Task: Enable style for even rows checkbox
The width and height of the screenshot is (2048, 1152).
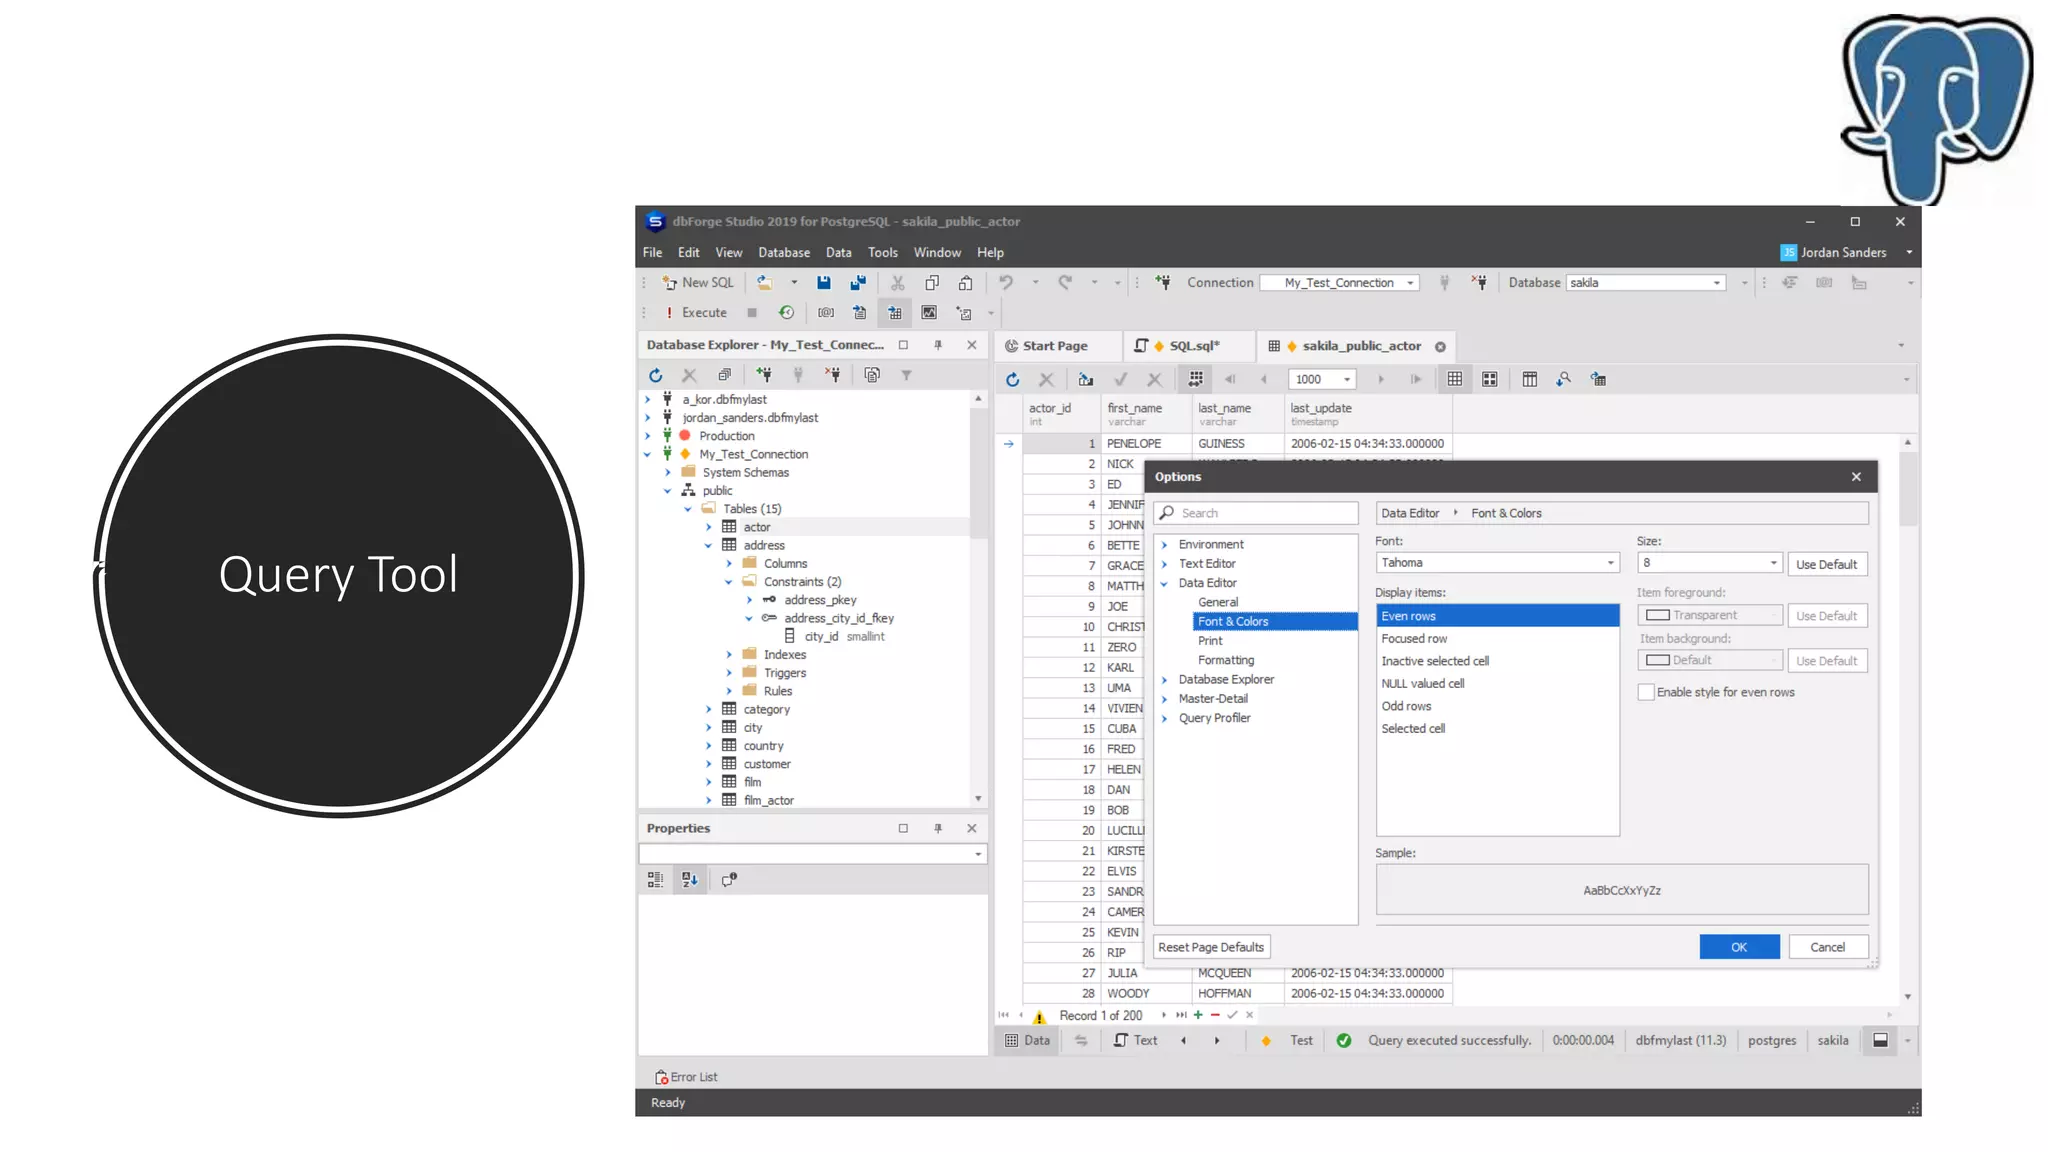Action: point(1646,692)
